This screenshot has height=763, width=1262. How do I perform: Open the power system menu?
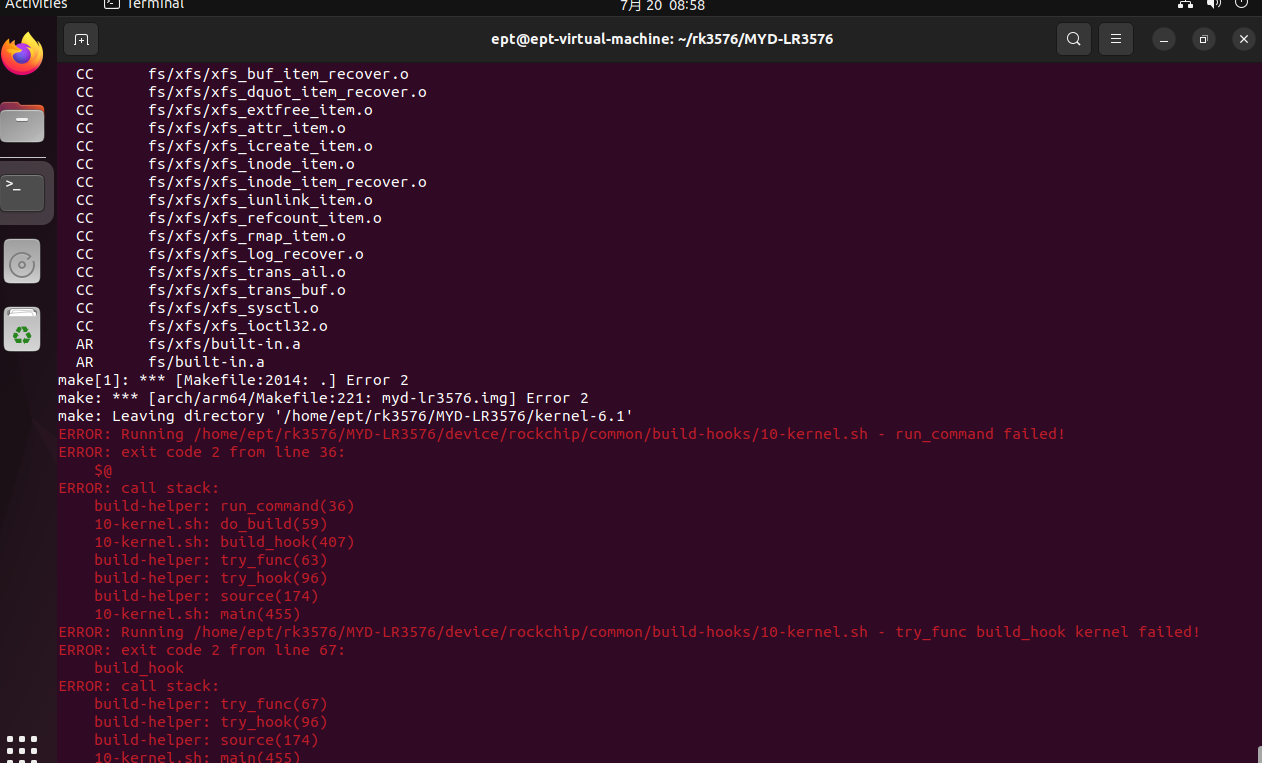coord(1241,4)
